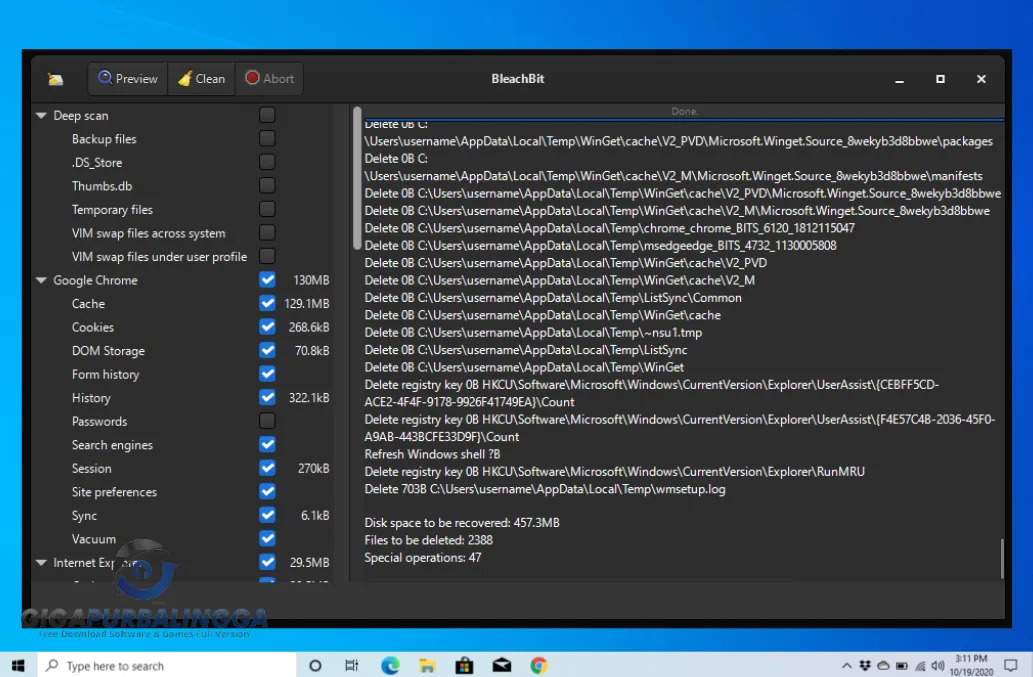
Task: Collapse the Deep scan group
Action: pyautogui.click(x=42, y=115)
